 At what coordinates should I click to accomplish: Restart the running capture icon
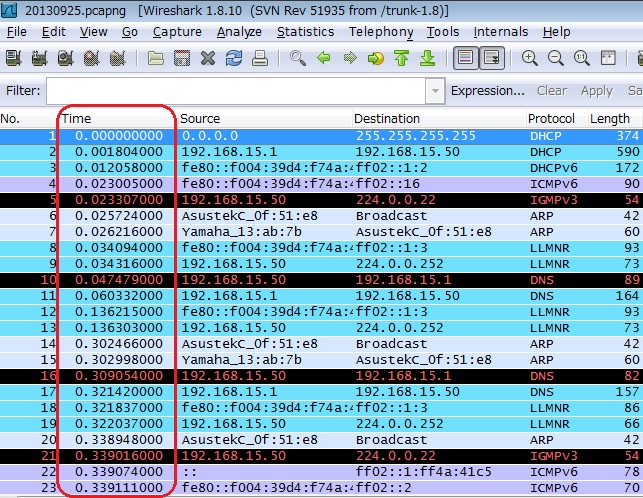click(x=117, y=58)
